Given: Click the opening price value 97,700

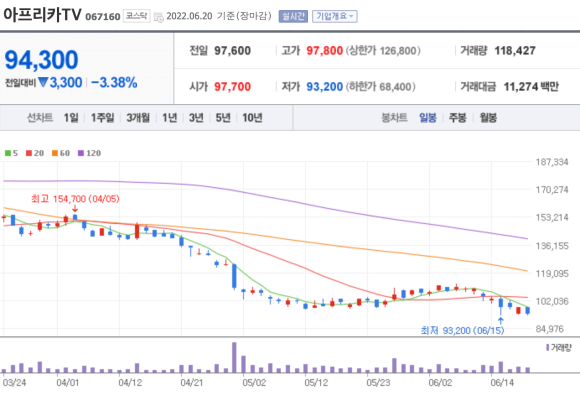Looking at the screenshot, I should pyautogui.click(x=233, y=87).
